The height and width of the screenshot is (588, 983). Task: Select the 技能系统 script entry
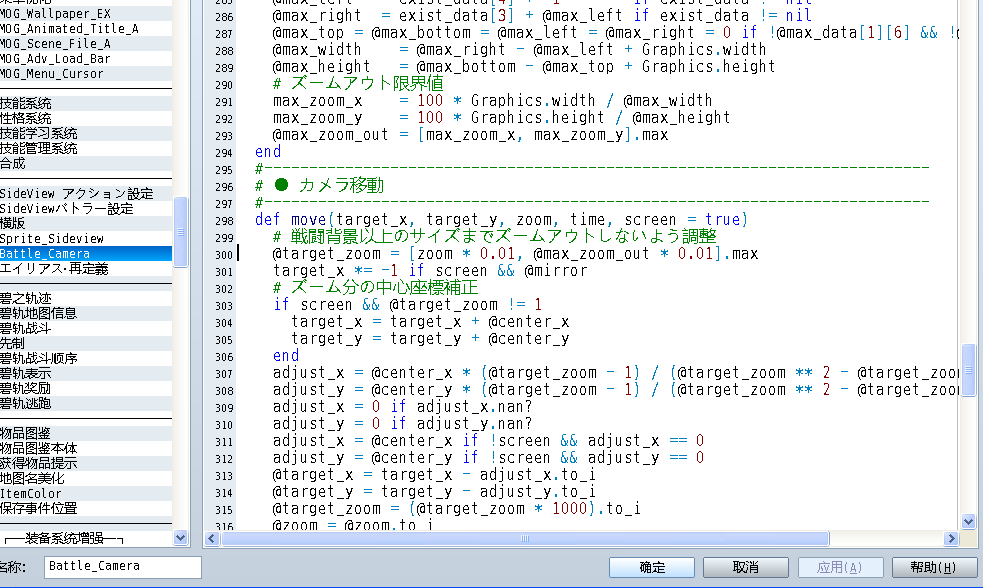click(86, 103)
